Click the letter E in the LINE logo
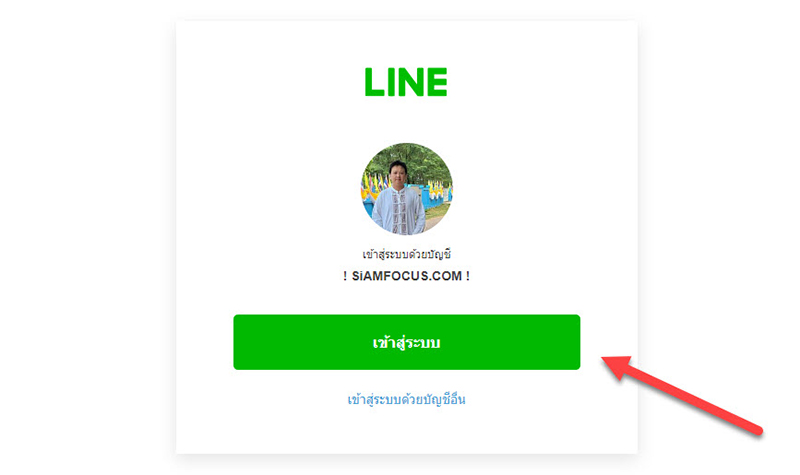800x475 pixels. coord(437,82)
